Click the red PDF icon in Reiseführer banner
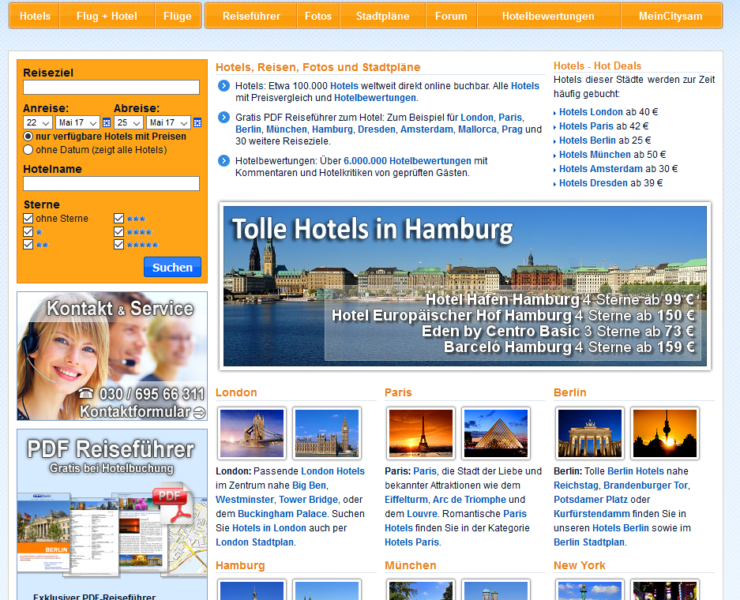This screenshot has width=740, height=600. pyautogui.click(x=172, y=503)
